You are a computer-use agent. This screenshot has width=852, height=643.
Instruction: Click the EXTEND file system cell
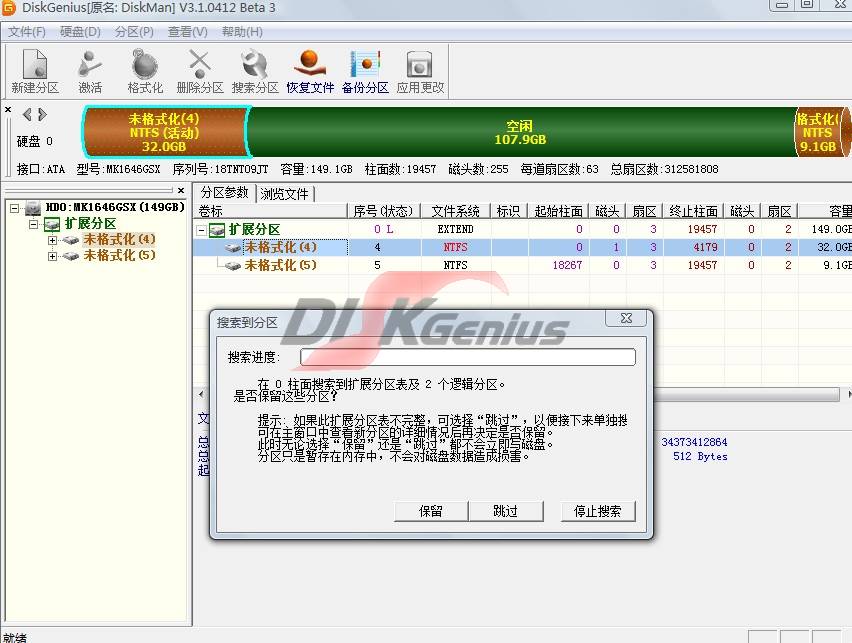[x=455, y=229]
